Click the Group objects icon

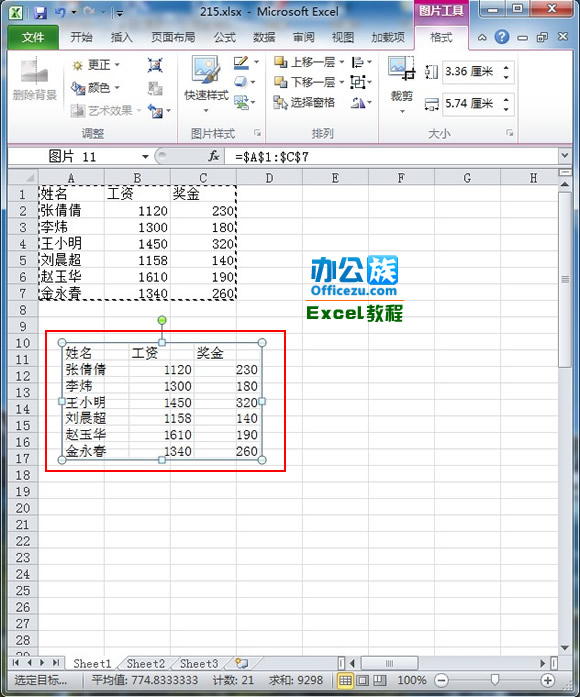357,82
